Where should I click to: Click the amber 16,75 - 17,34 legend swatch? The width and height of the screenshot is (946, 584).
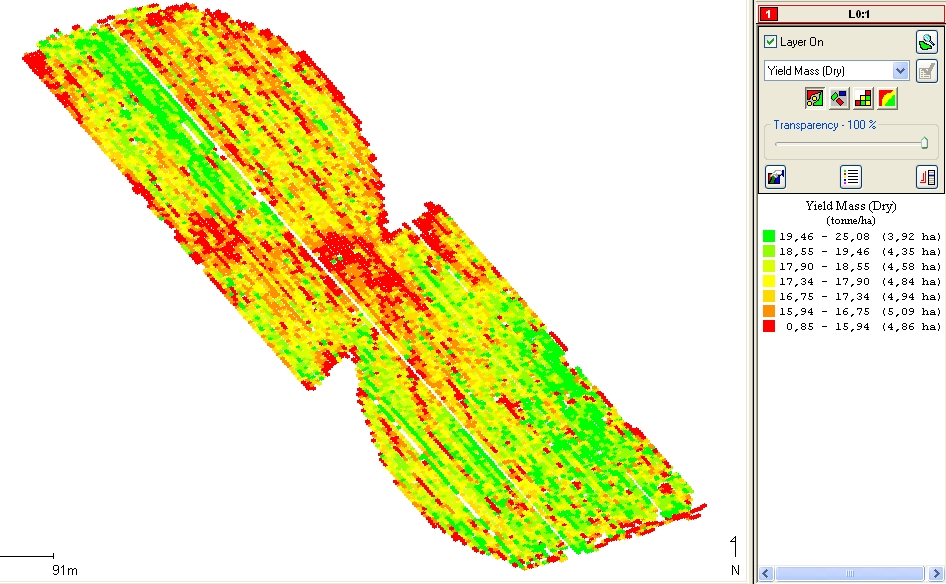click(769, 296)
